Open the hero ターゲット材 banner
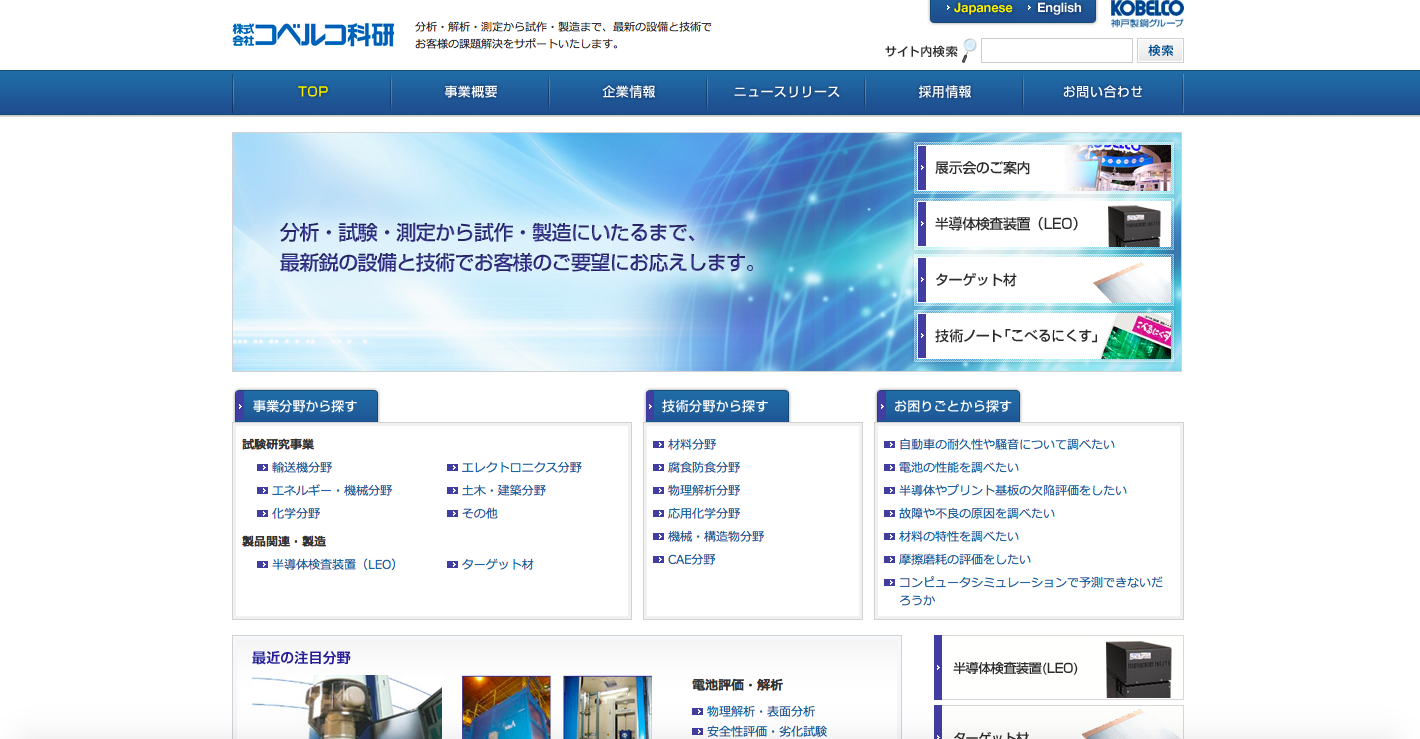This screenshot has width=1420, height=739. click(x=1044, y=280)
